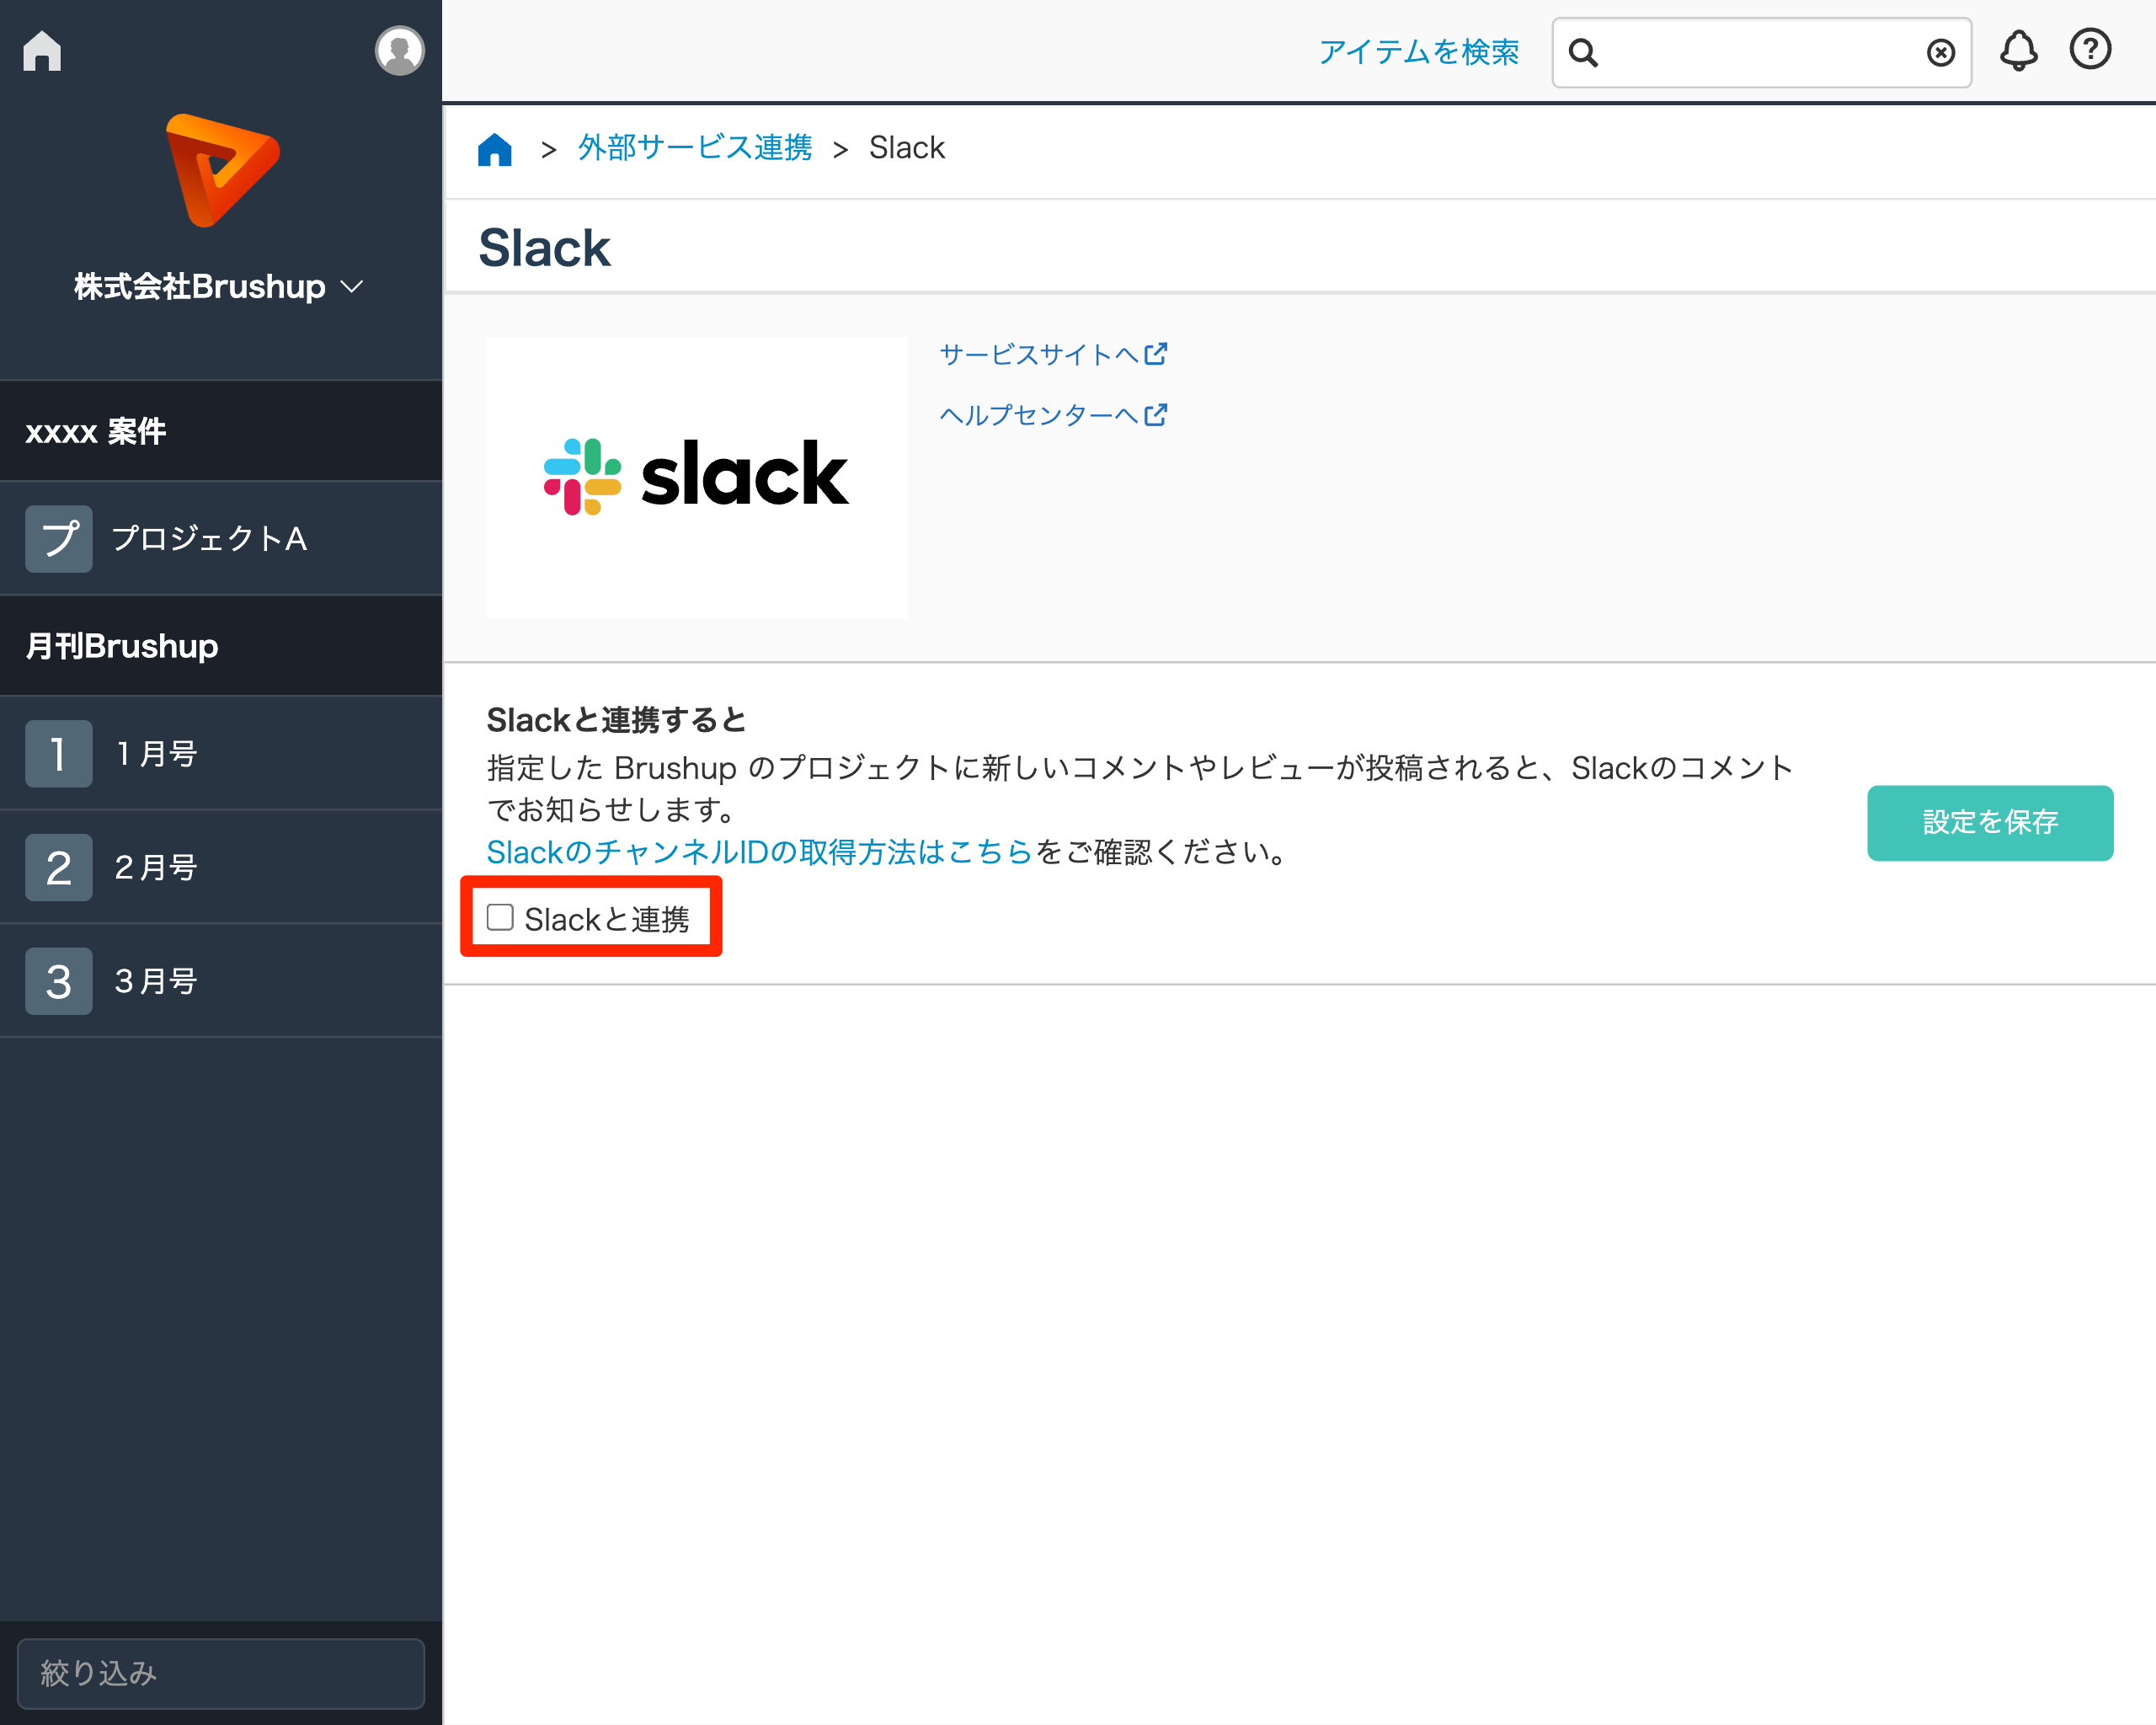Click the magnifier search icon
2156x1725 pixels.
coord(1583,52)
